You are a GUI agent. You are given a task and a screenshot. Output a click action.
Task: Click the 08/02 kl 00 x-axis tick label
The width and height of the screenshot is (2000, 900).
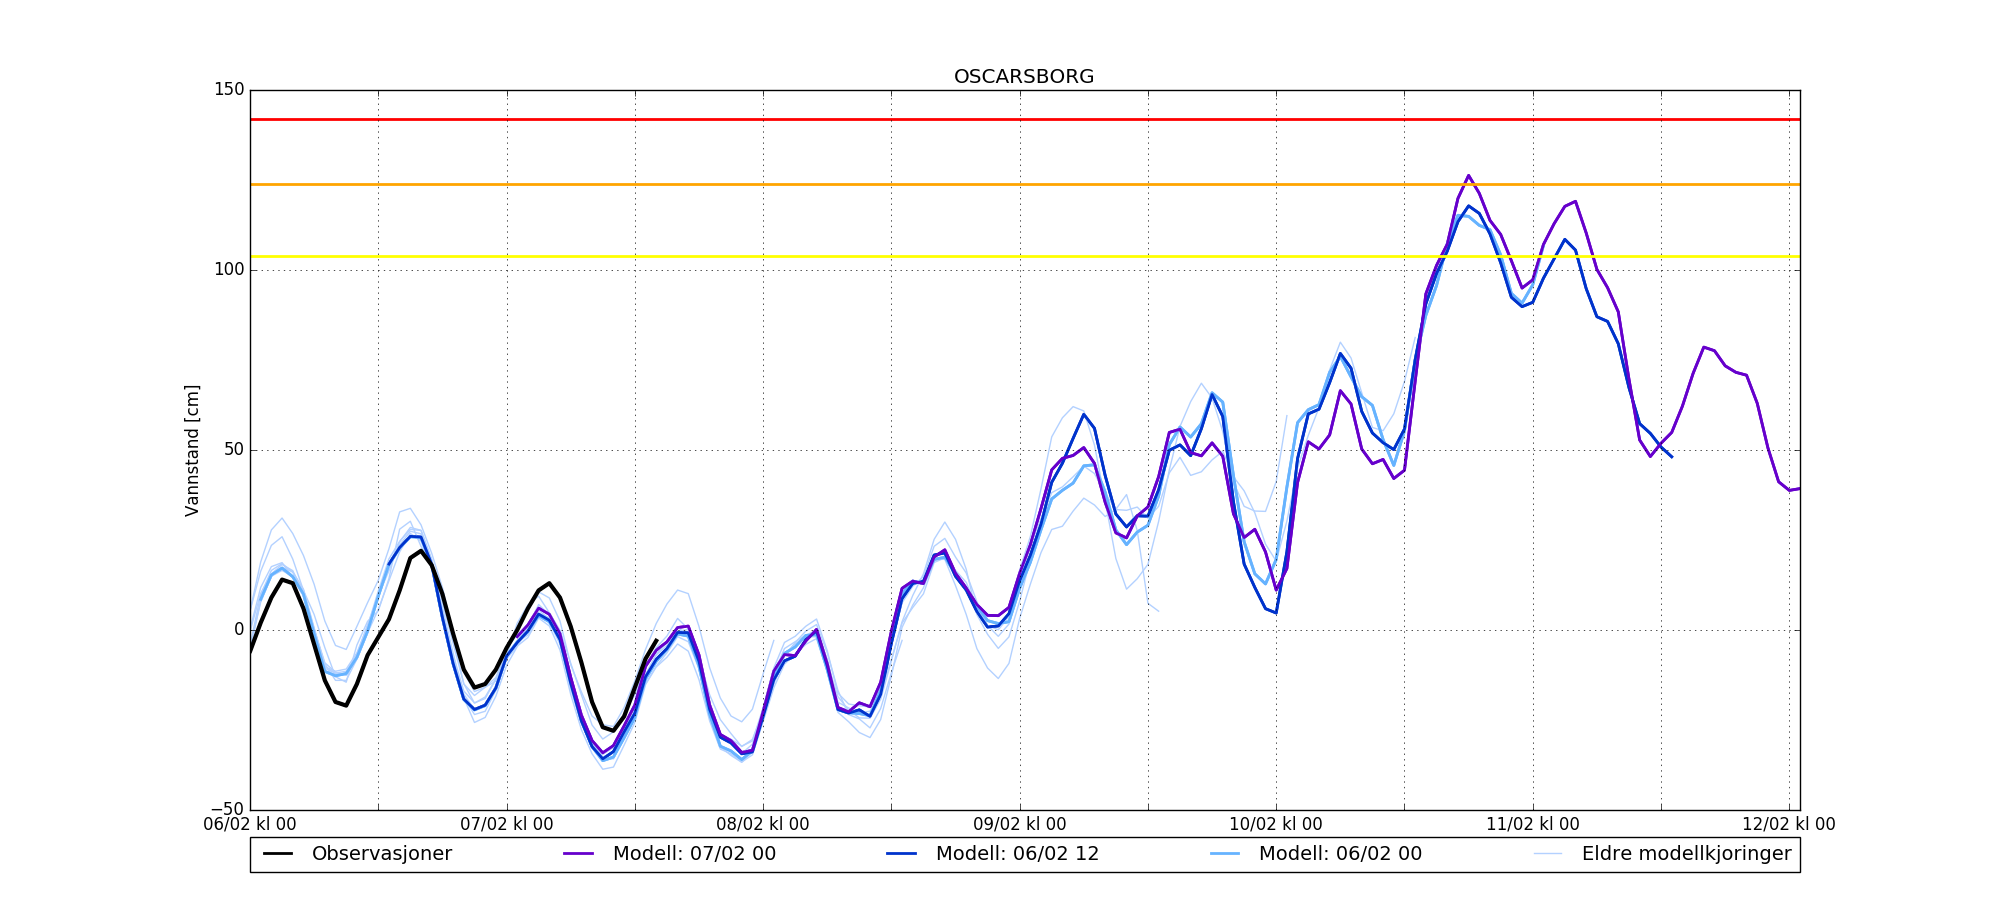pos(763,824)
